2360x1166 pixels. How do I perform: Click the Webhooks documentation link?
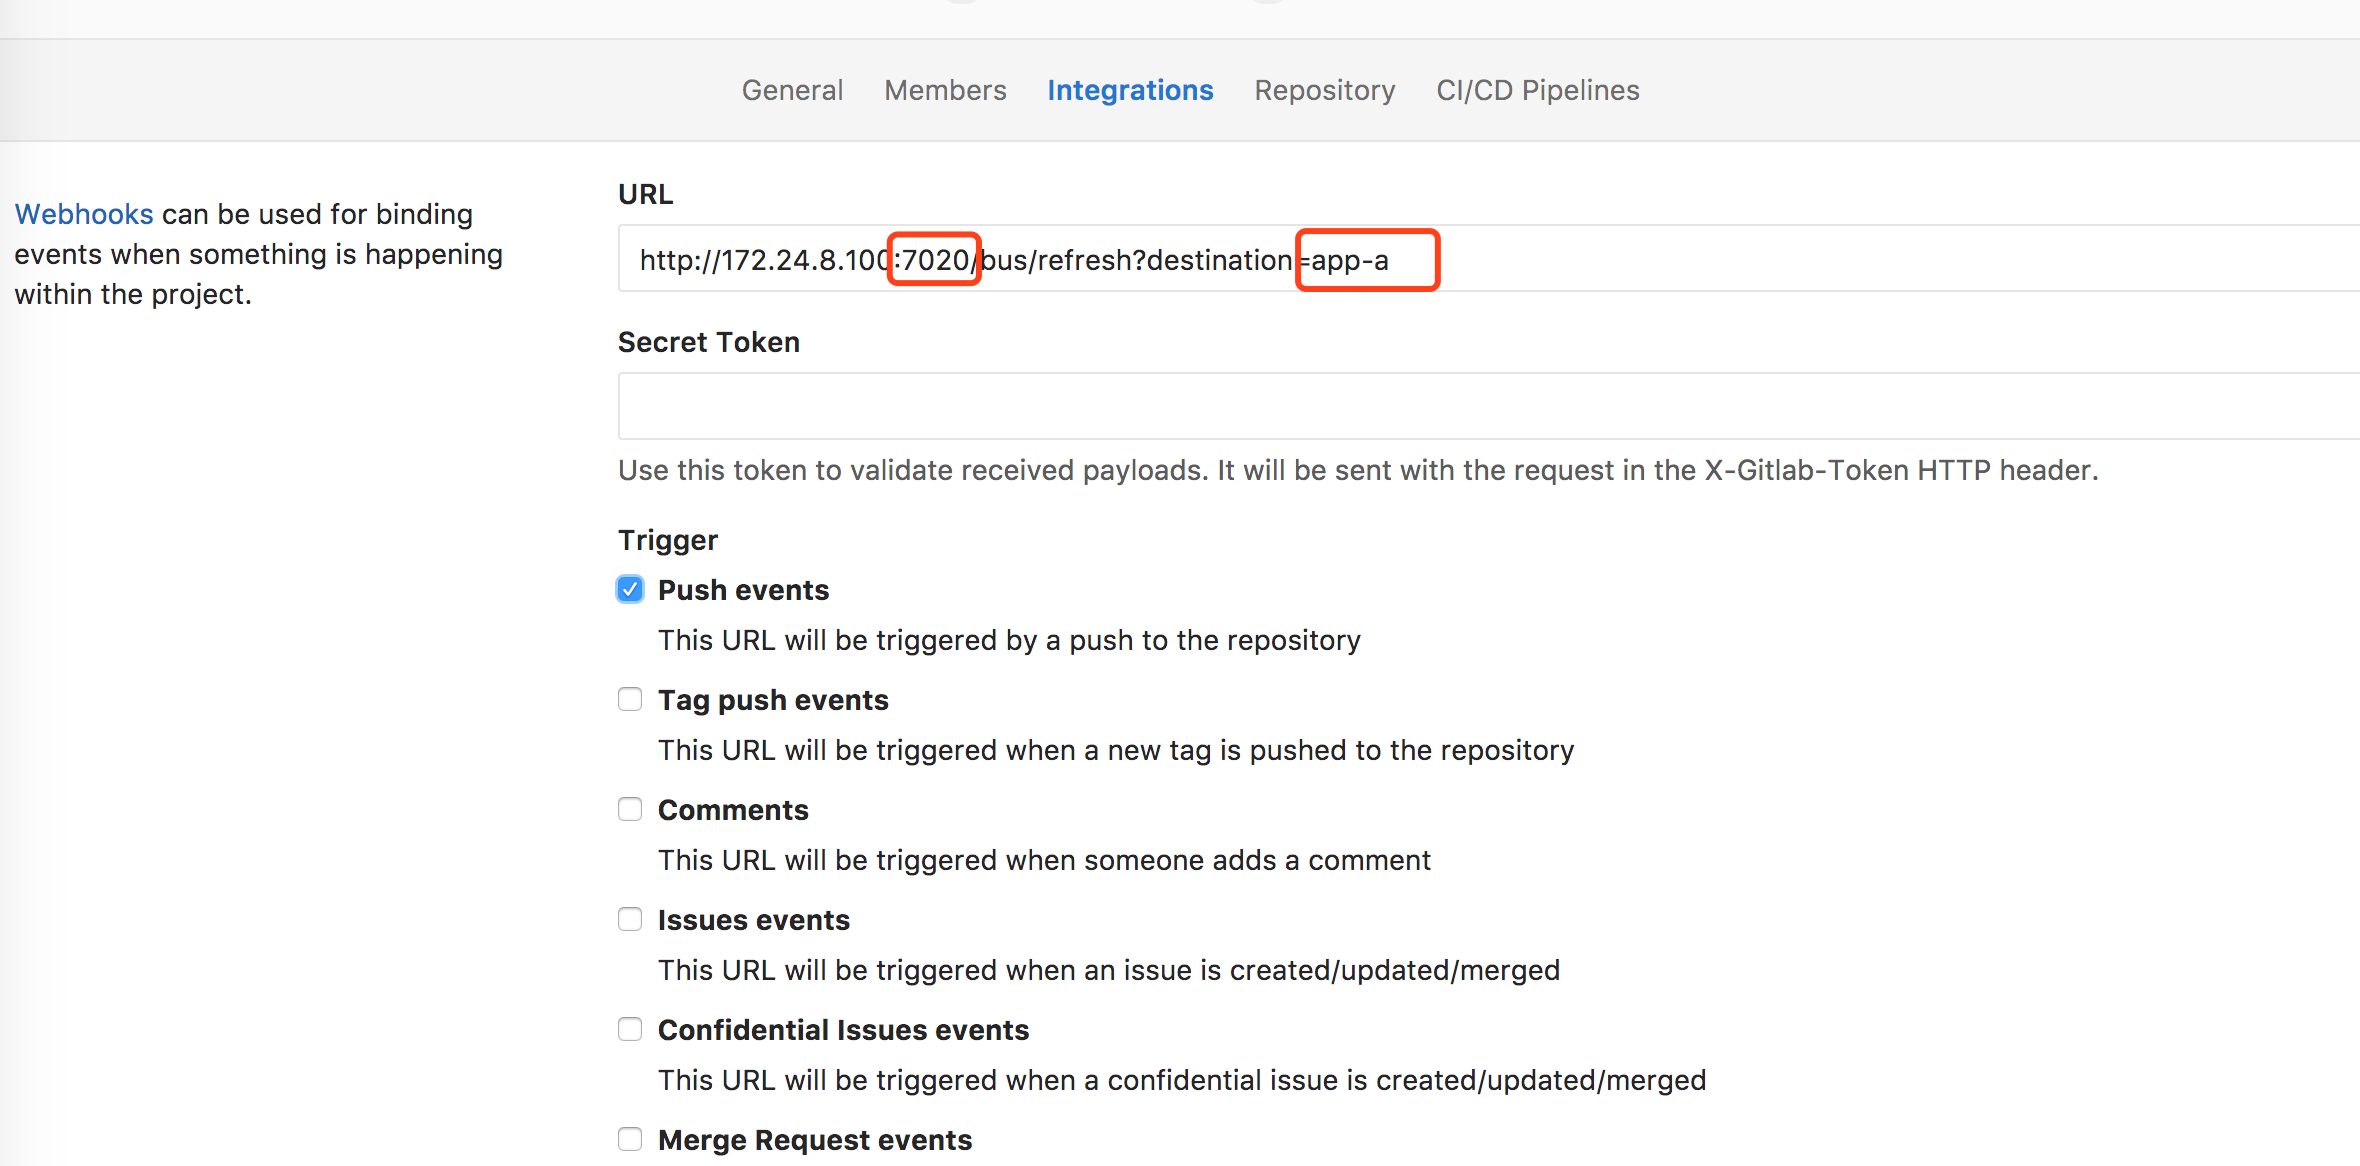[x=84, y=214]
